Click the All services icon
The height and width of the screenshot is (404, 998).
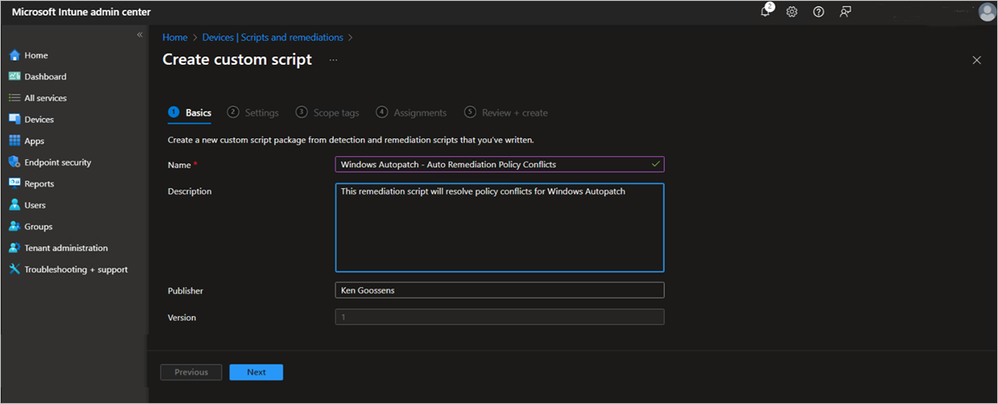pyautogui.click(x=15, y=98)
